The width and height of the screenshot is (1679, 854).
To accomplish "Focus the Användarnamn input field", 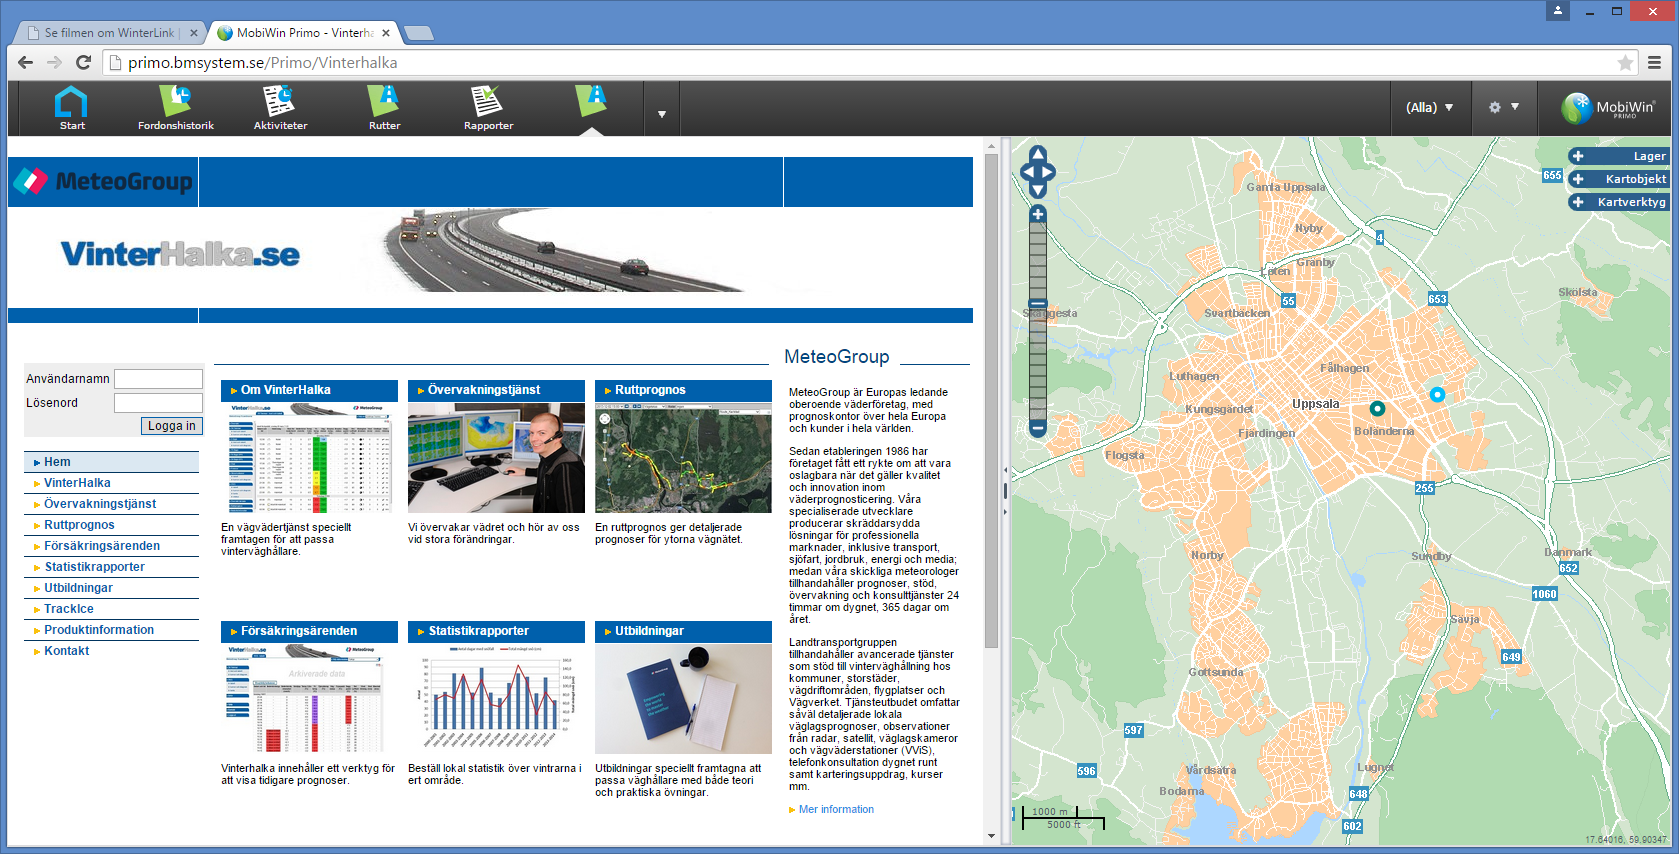I will tap(158, 379).
